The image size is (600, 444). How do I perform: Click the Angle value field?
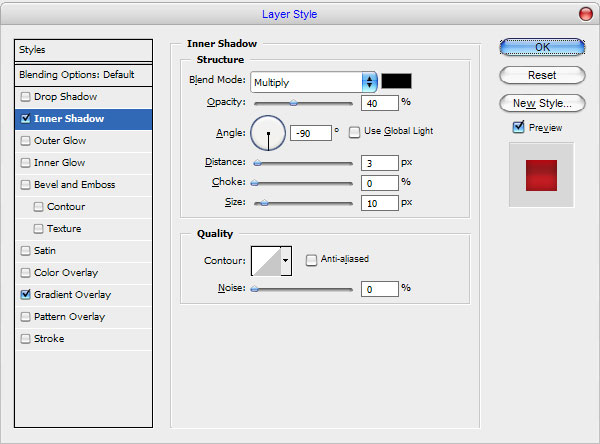coord(311,133)
